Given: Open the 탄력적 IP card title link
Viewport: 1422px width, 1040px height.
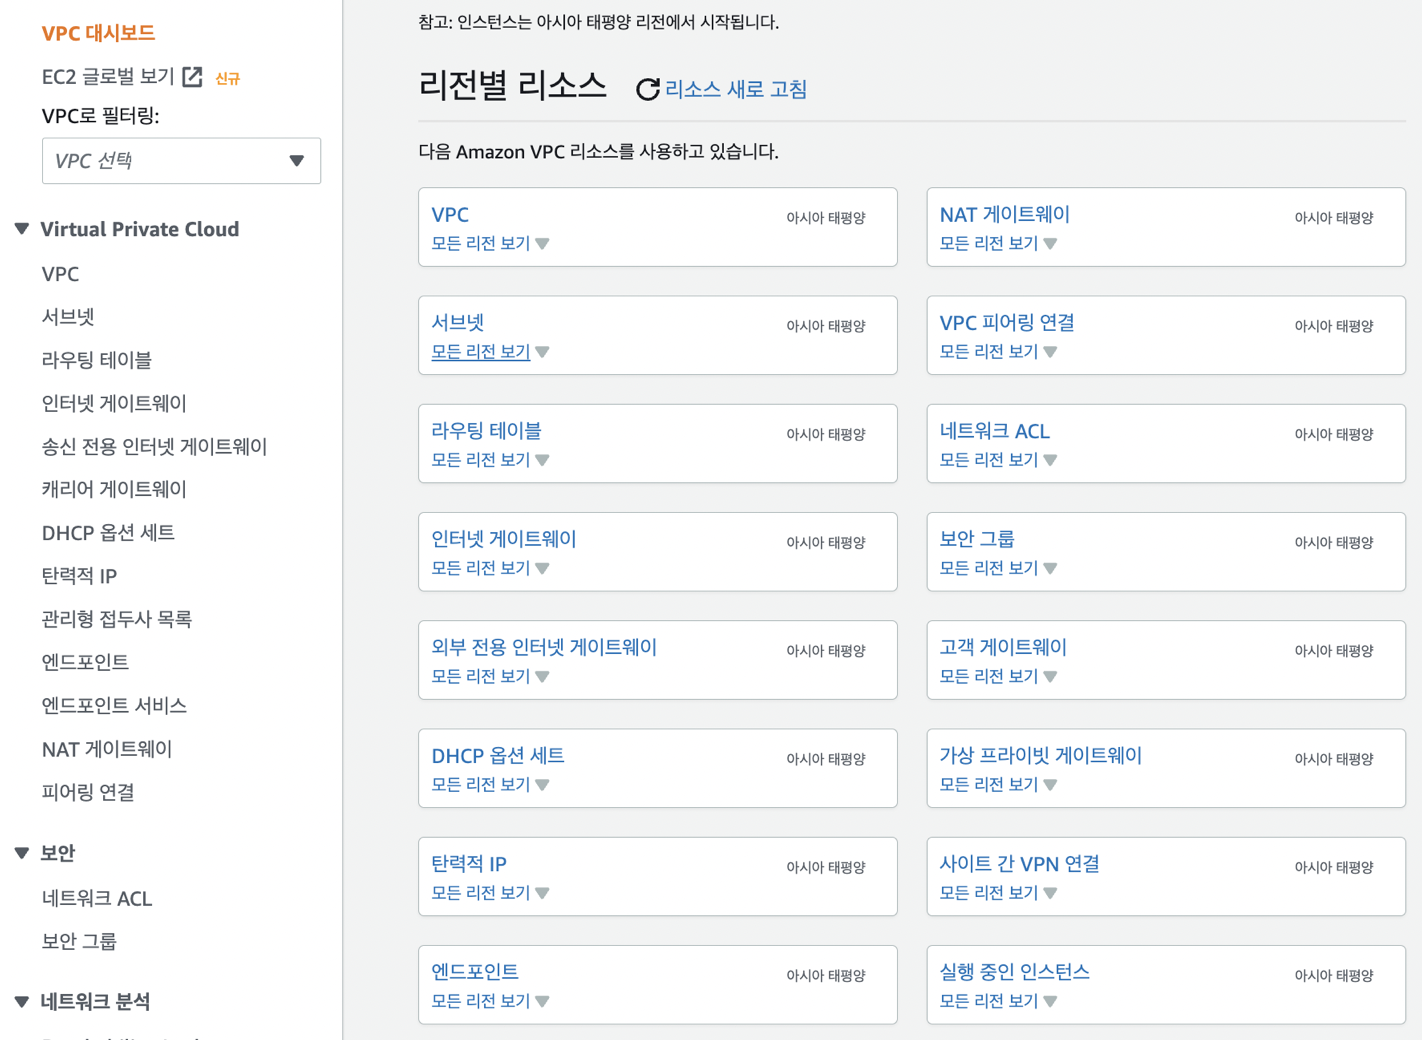Looking at the screenshot, I should coord(469,864).
